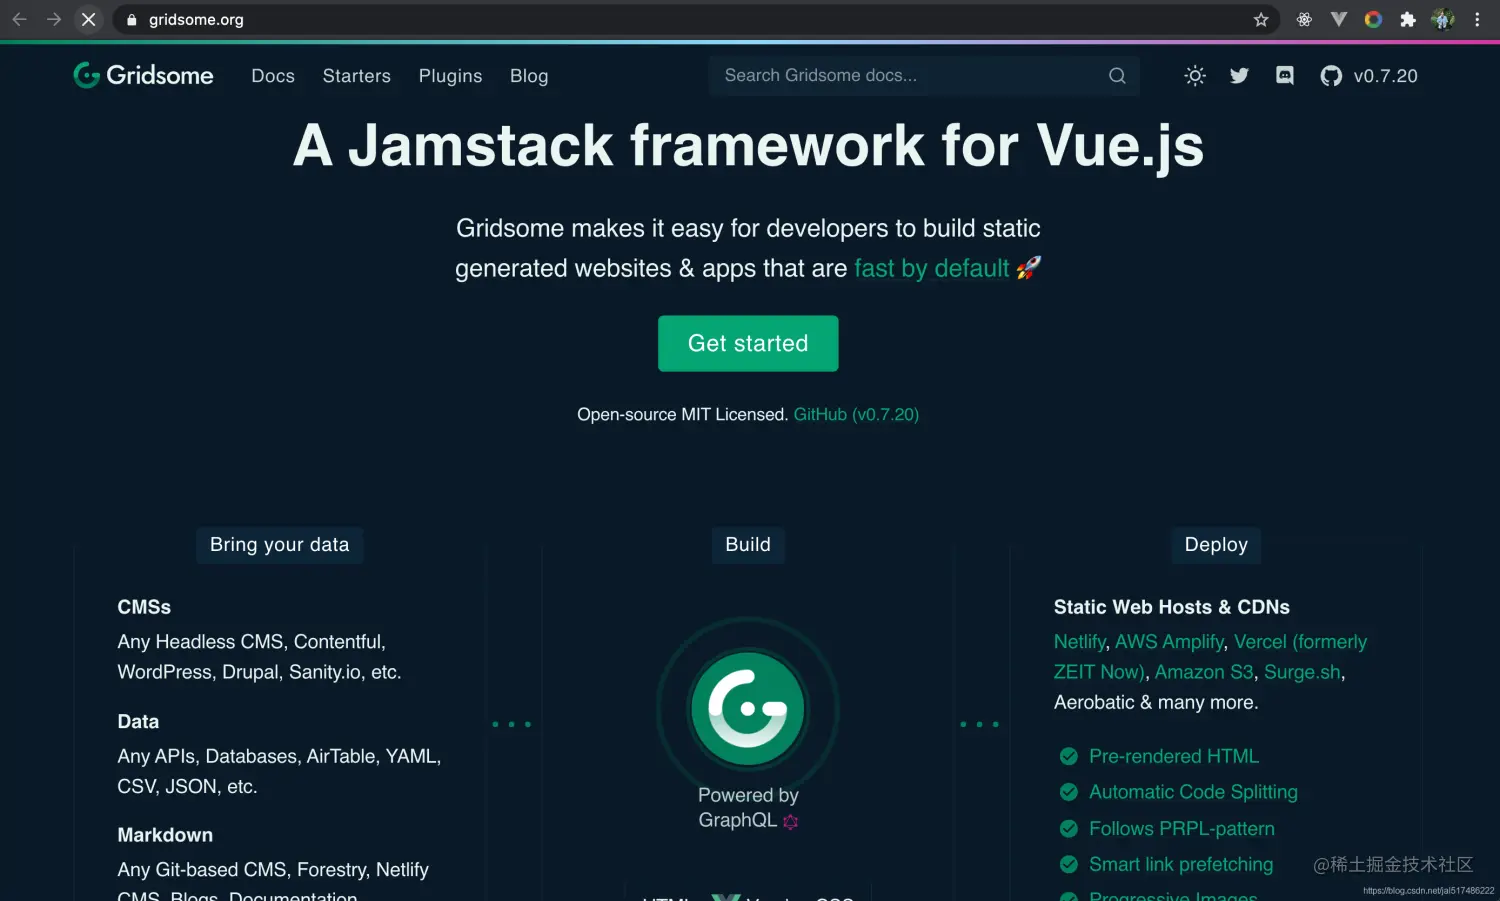Click the Bring your data label
Viewport: 1500px width, 901px height.
(x=280, y=545)
